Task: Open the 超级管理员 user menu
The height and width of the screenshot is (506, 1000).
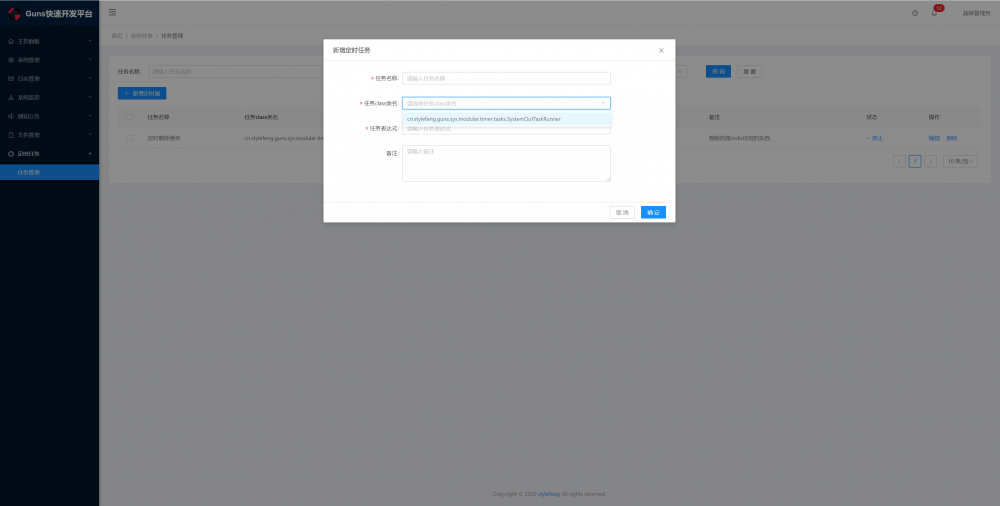Action: [976, 13]
